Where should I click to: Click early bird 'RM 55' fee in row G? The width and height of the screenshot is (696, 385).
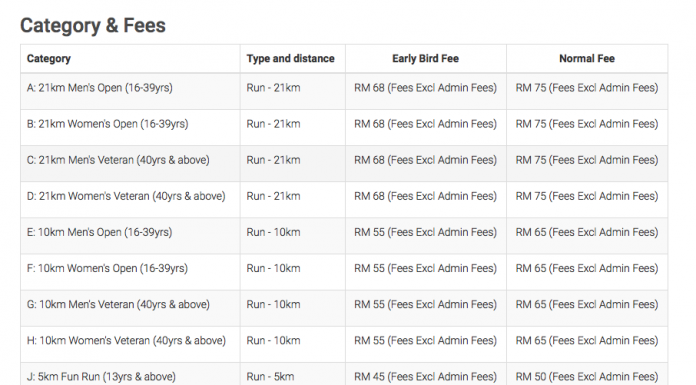point(369,304)
